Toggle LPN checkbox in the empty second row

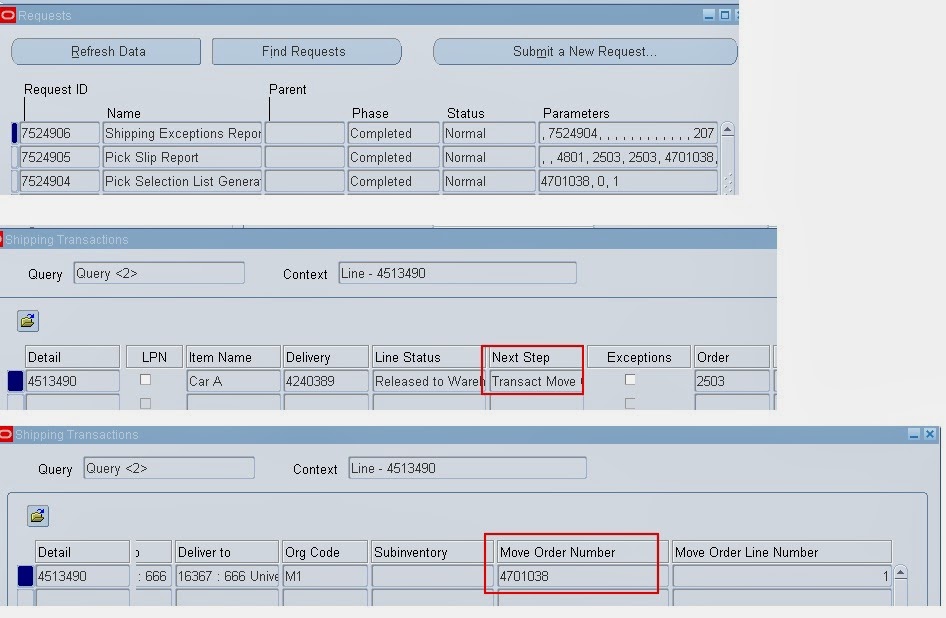pyautogui.click(x=145, y=403)
